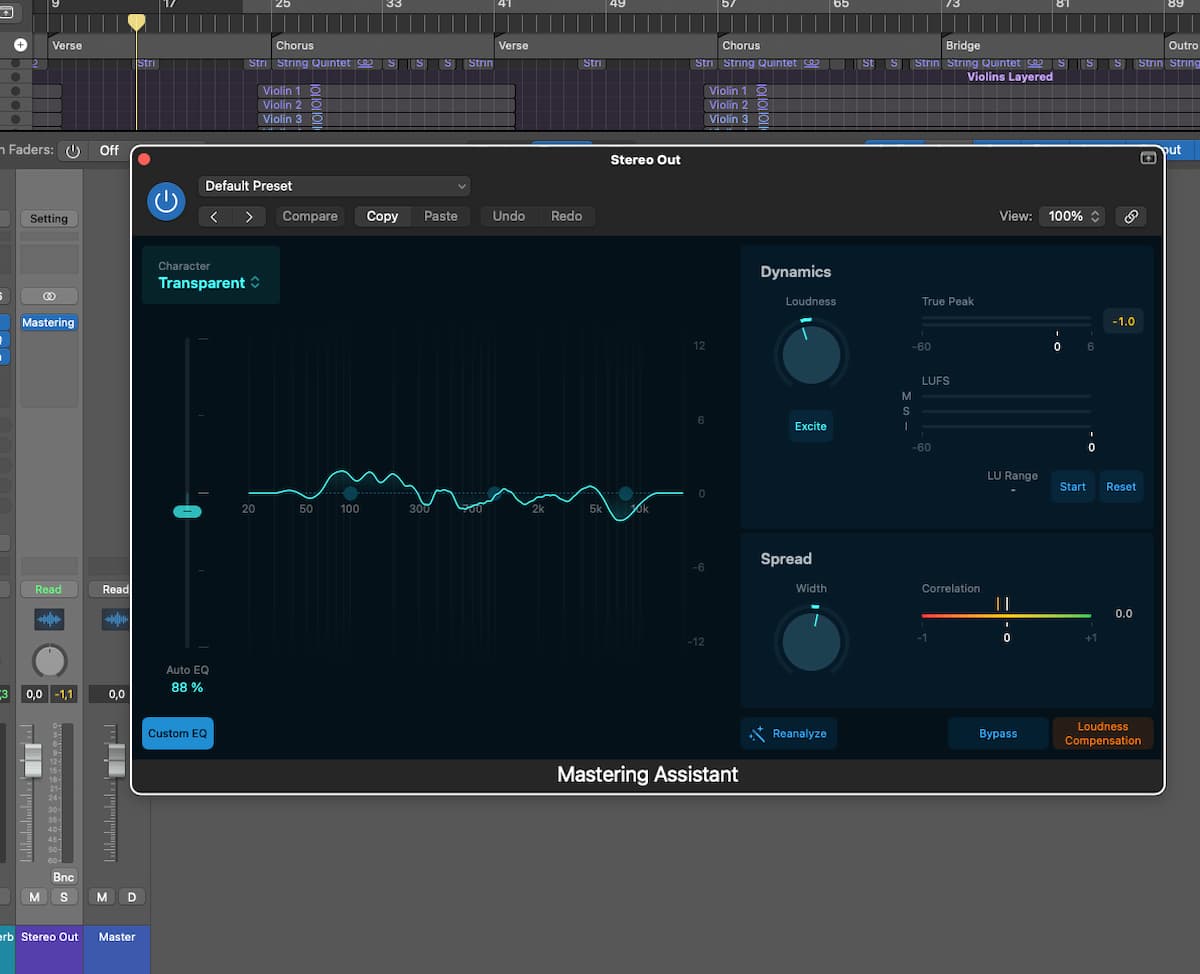The image size is (1200, 974).
Task: Click the LU Range Start button
Action: click(x=1073, y=487)
